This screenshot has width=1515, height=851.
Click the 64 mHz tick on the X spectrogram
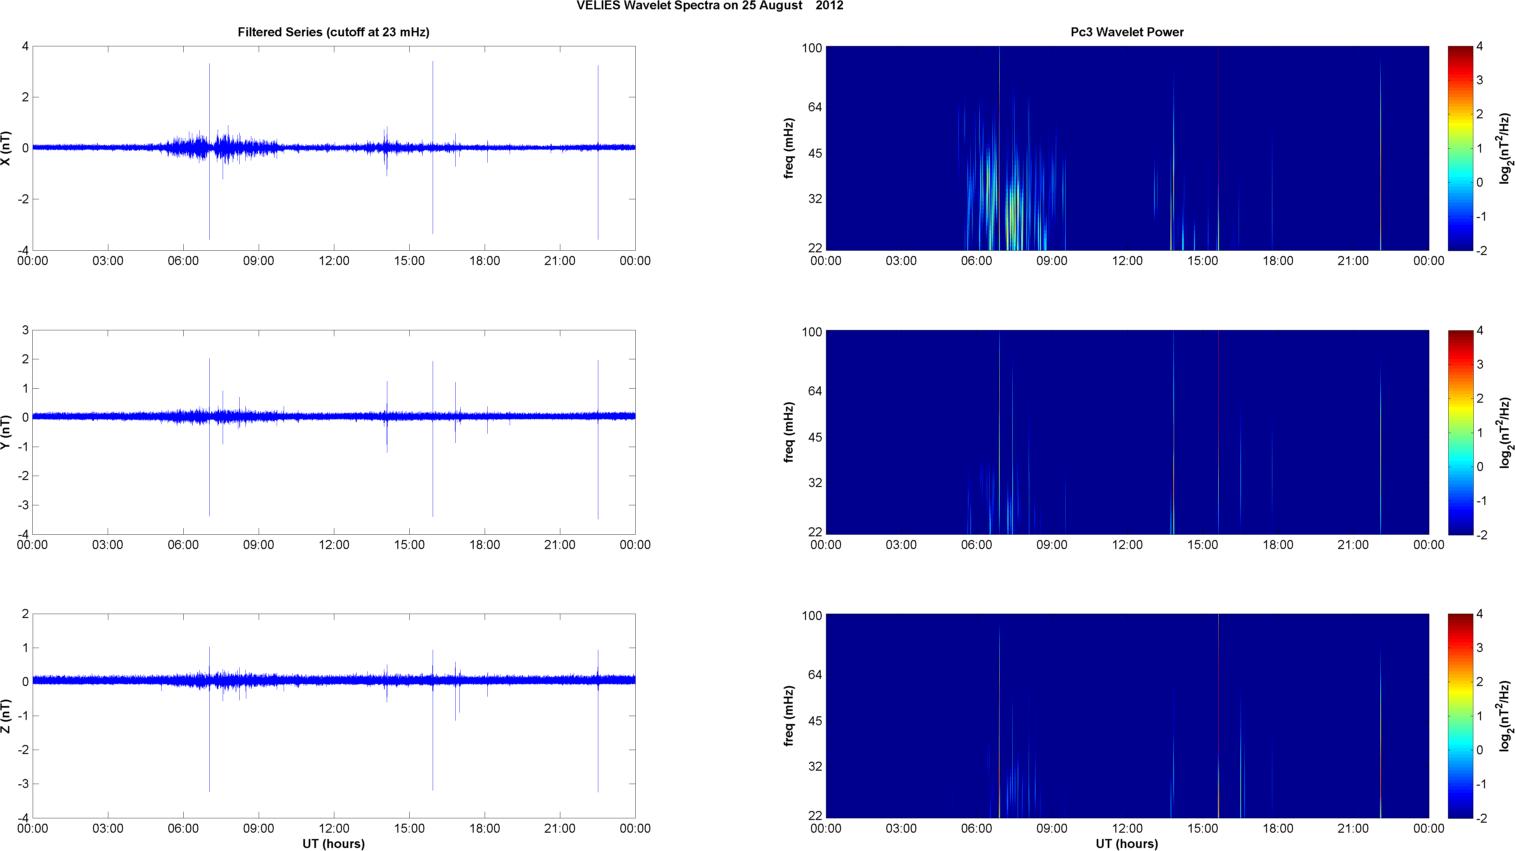813,107
